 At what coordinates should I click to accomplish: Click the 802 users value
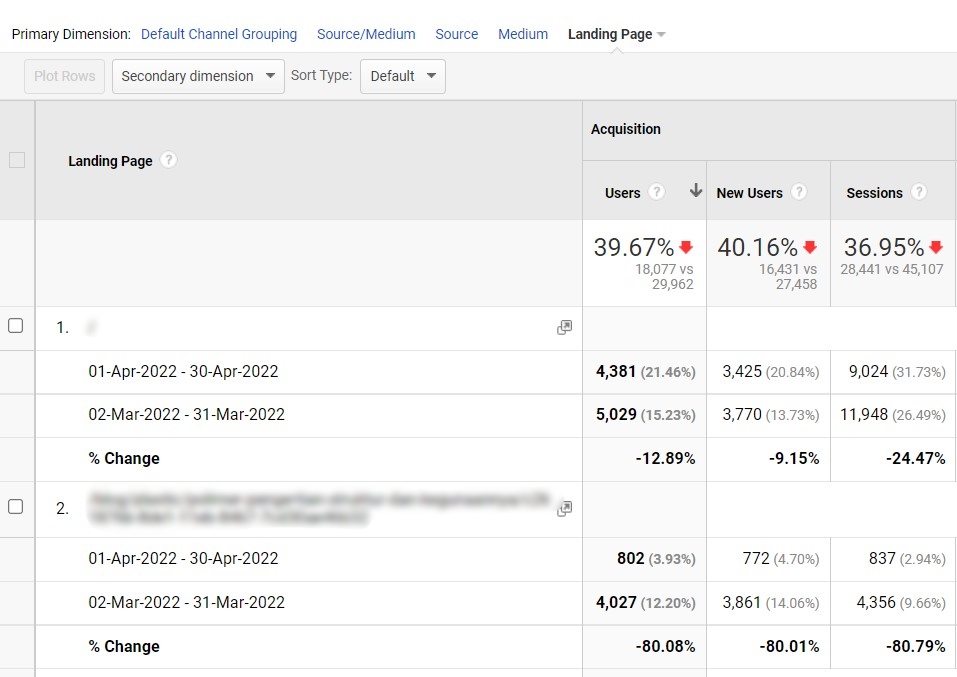click(630, 559)
